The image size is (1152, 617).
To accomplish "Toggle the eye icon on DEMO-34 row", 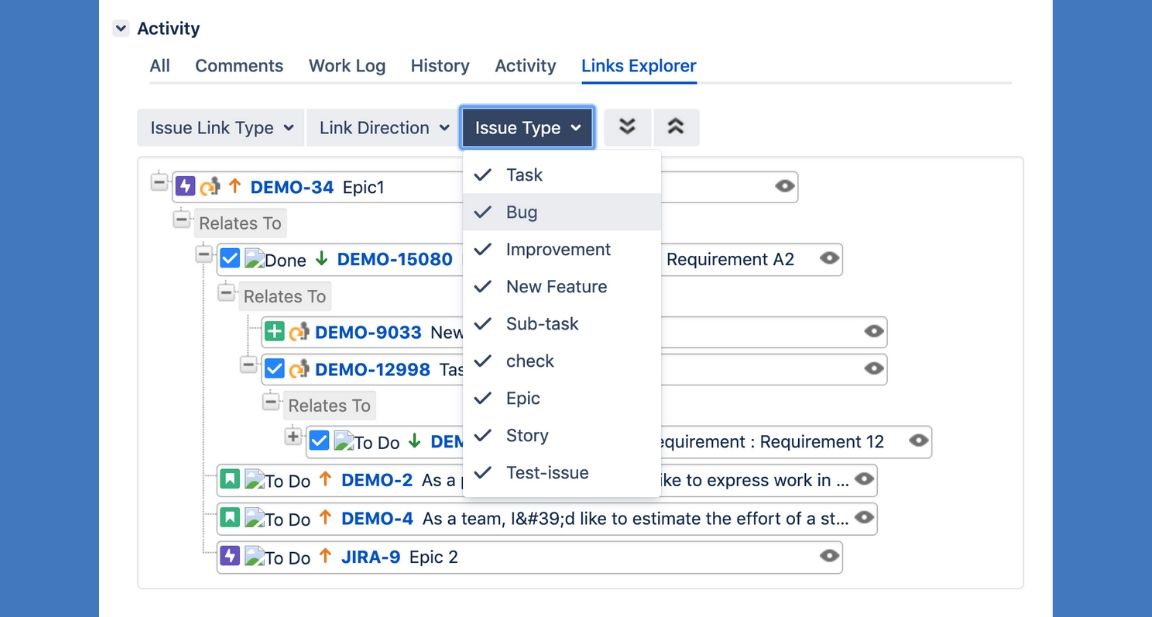I will point(785,186).
